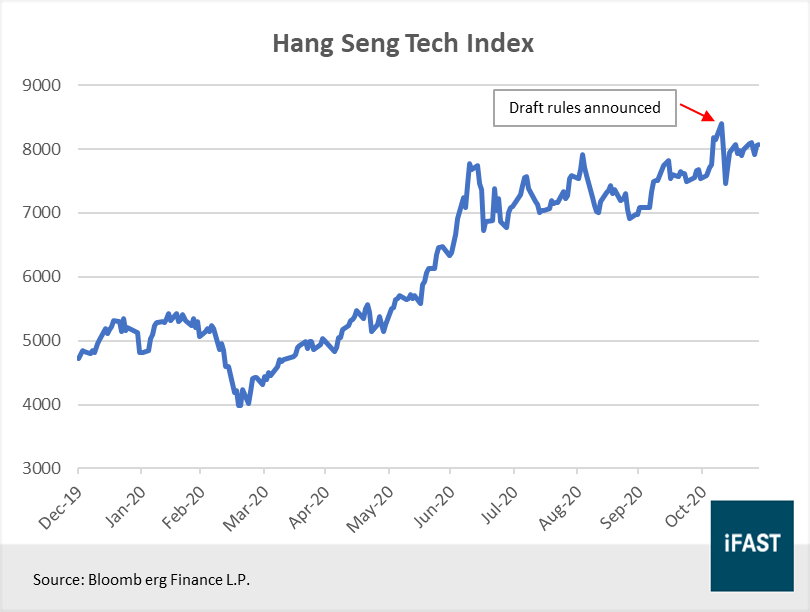
Task: Select the May-20 x-axis label
Action: point(368,505)
